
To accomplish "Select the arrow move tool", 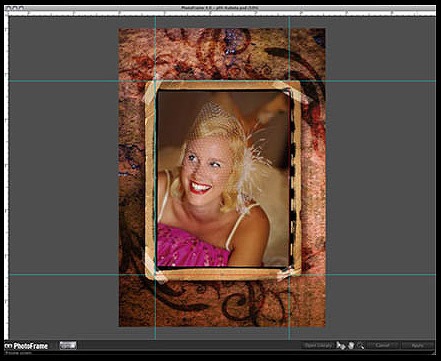I will pos(340,345).
